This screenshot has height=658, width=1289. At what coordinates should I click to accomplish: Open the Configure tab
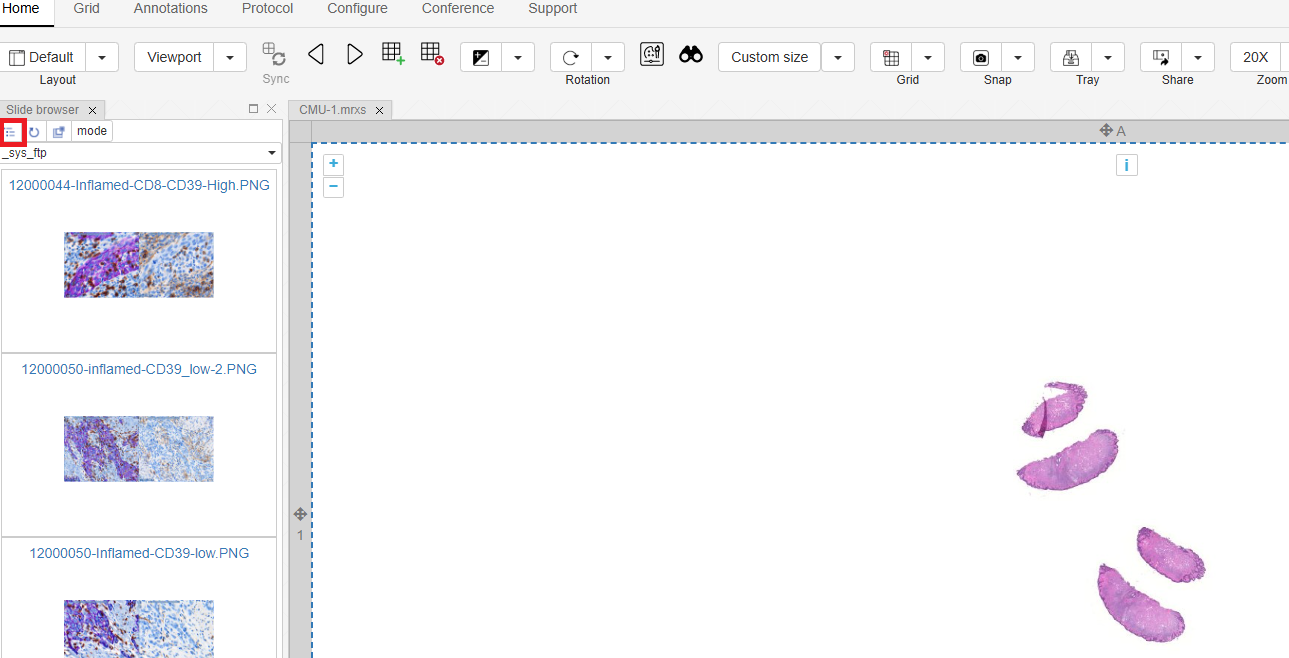point(357,9)
